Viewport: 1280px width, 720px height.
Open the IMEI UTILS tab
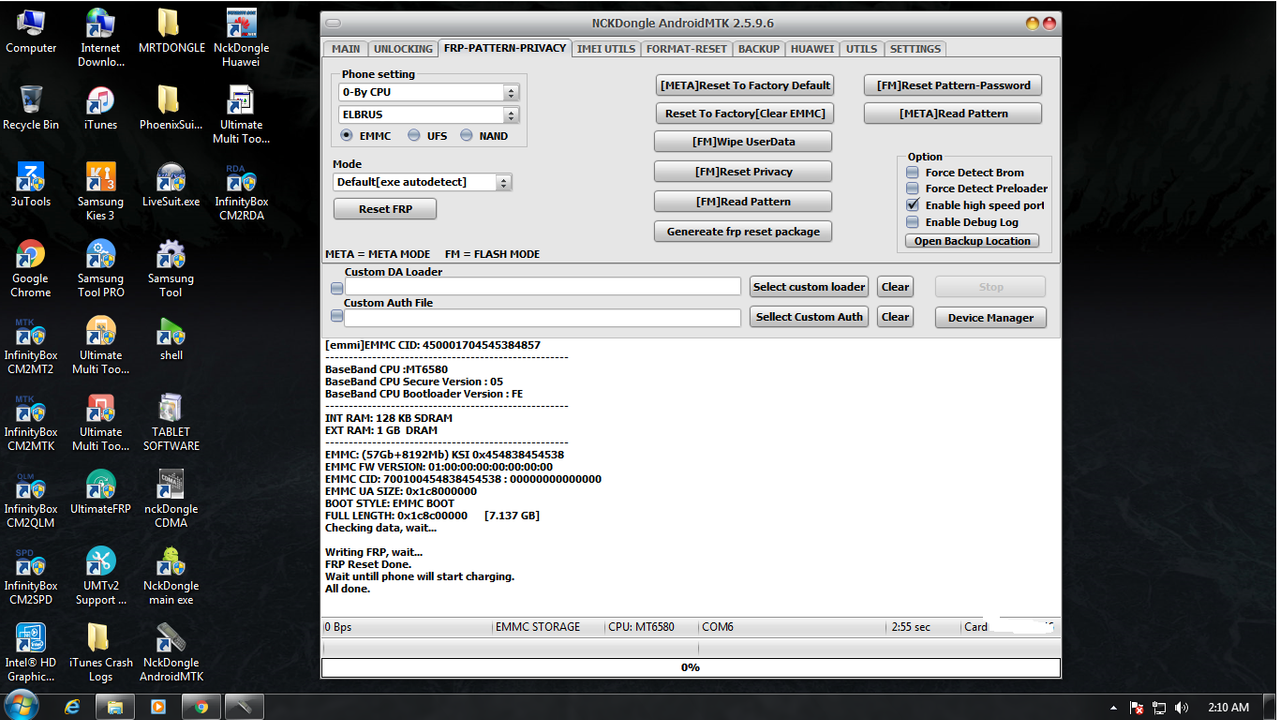click(607, 48)
